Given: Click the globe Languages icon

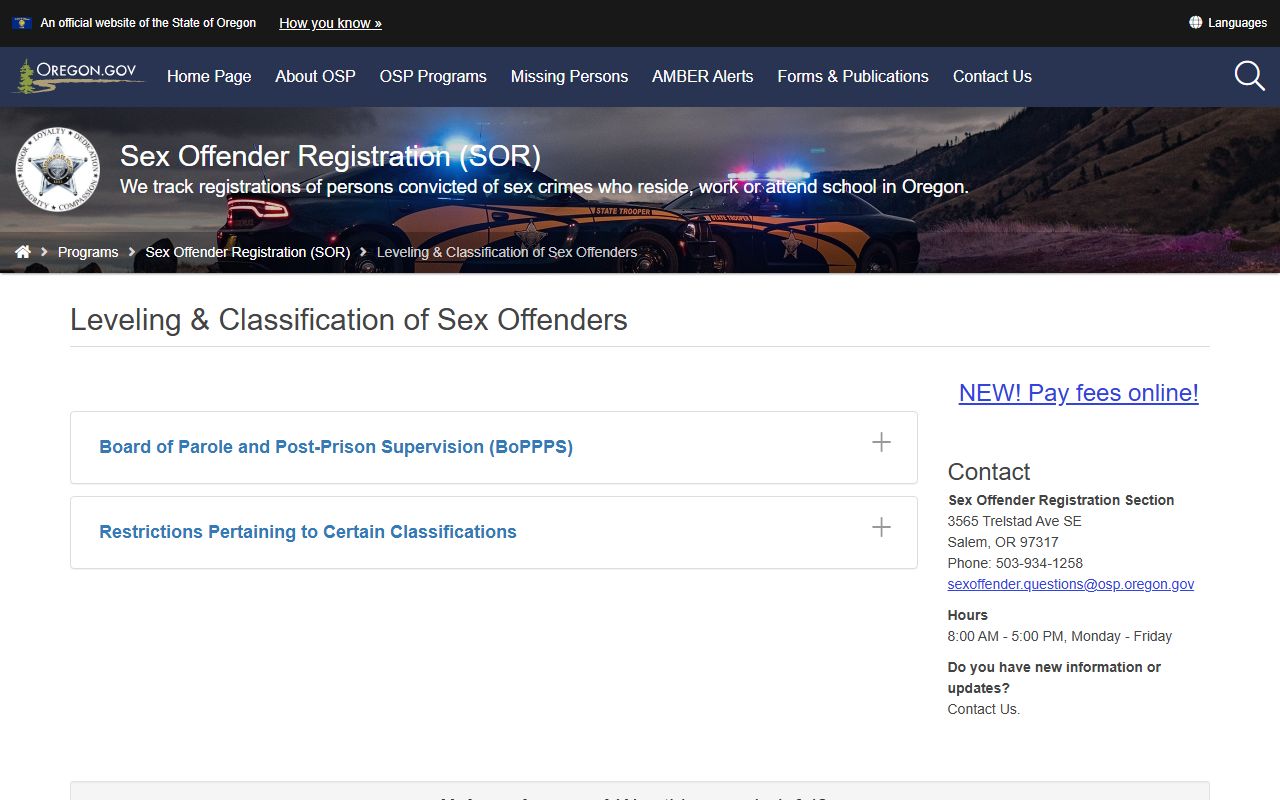Looking at the screenshot, I should [1195, 23].
